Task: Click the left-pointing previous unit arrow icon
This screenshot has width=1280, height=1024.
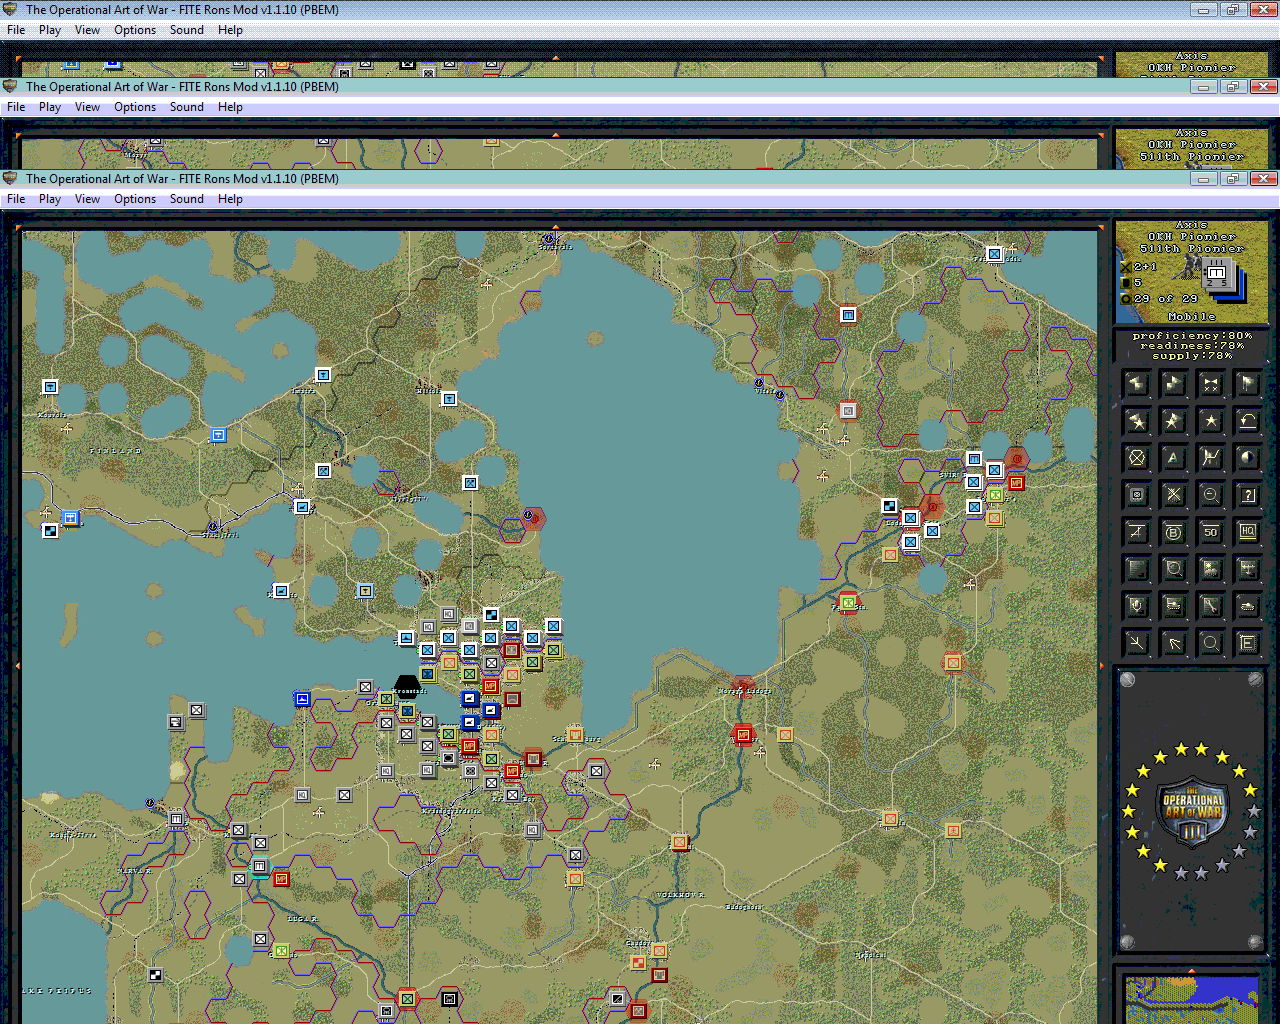Action: (x=1136, y=384)
